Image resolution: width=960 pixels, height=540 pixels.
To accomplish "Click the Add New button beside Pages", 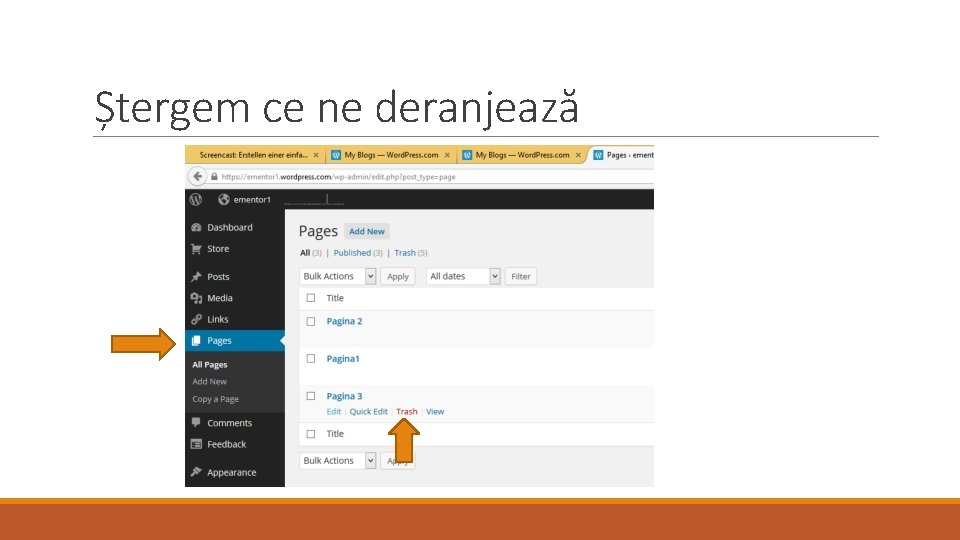I will pyautogui.click(x=367, y=231).
